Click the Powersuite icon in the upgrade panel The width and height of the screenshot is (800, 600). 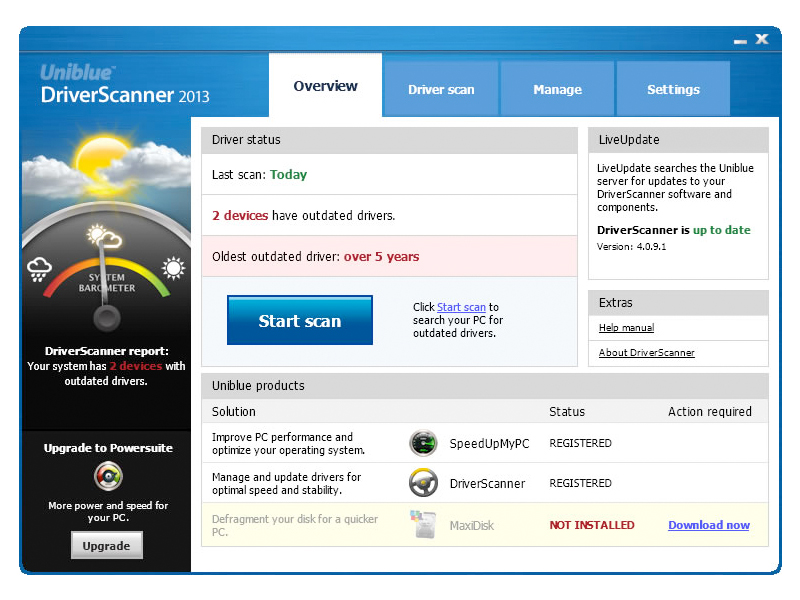pos(108,477)
